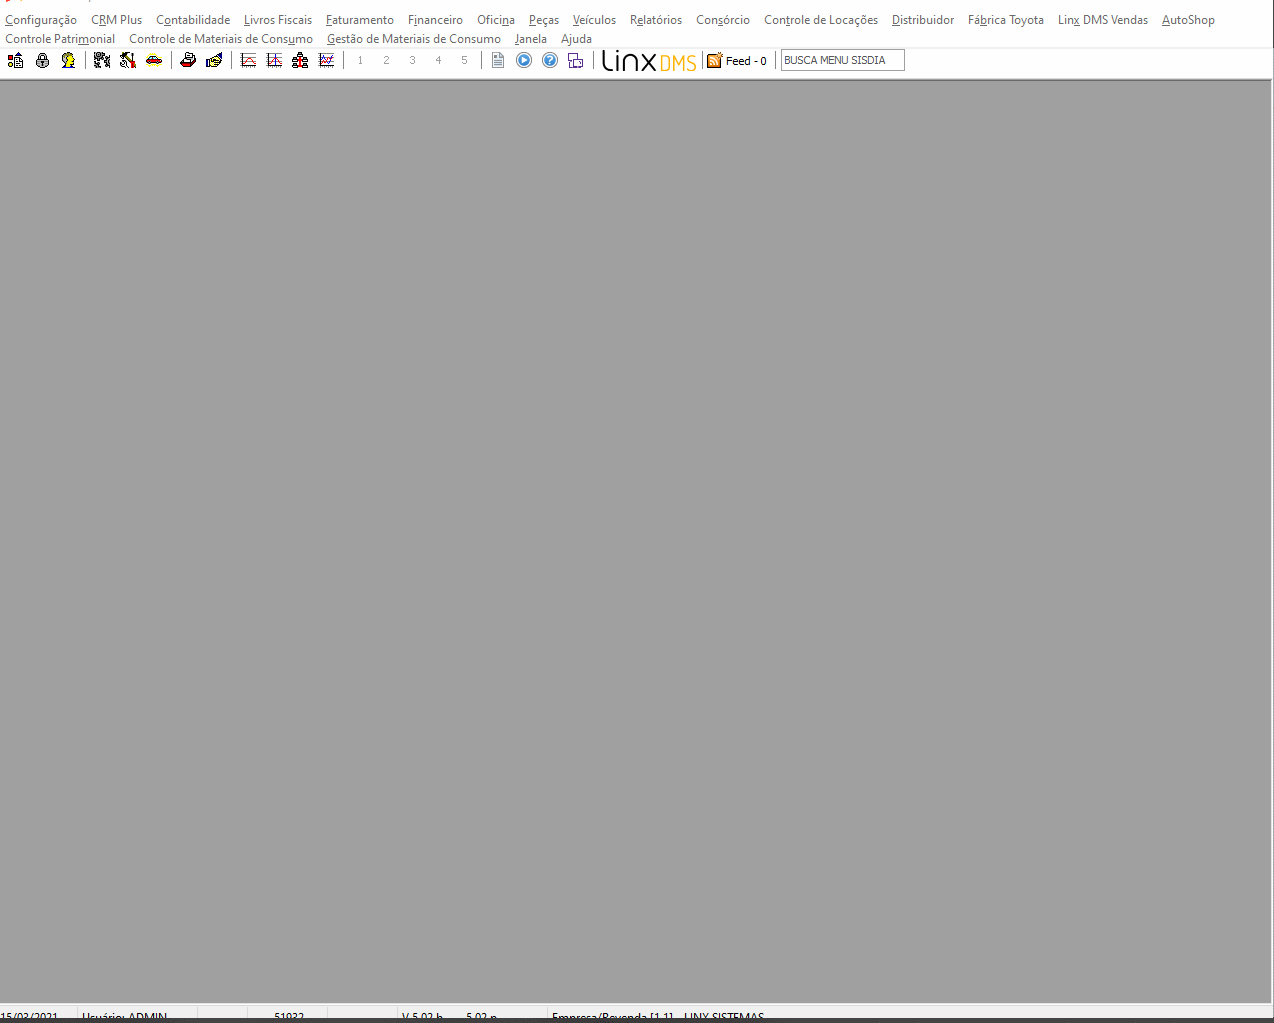Click the RSS feed icon
The image size is (1274, 1023).
[714, 61]
